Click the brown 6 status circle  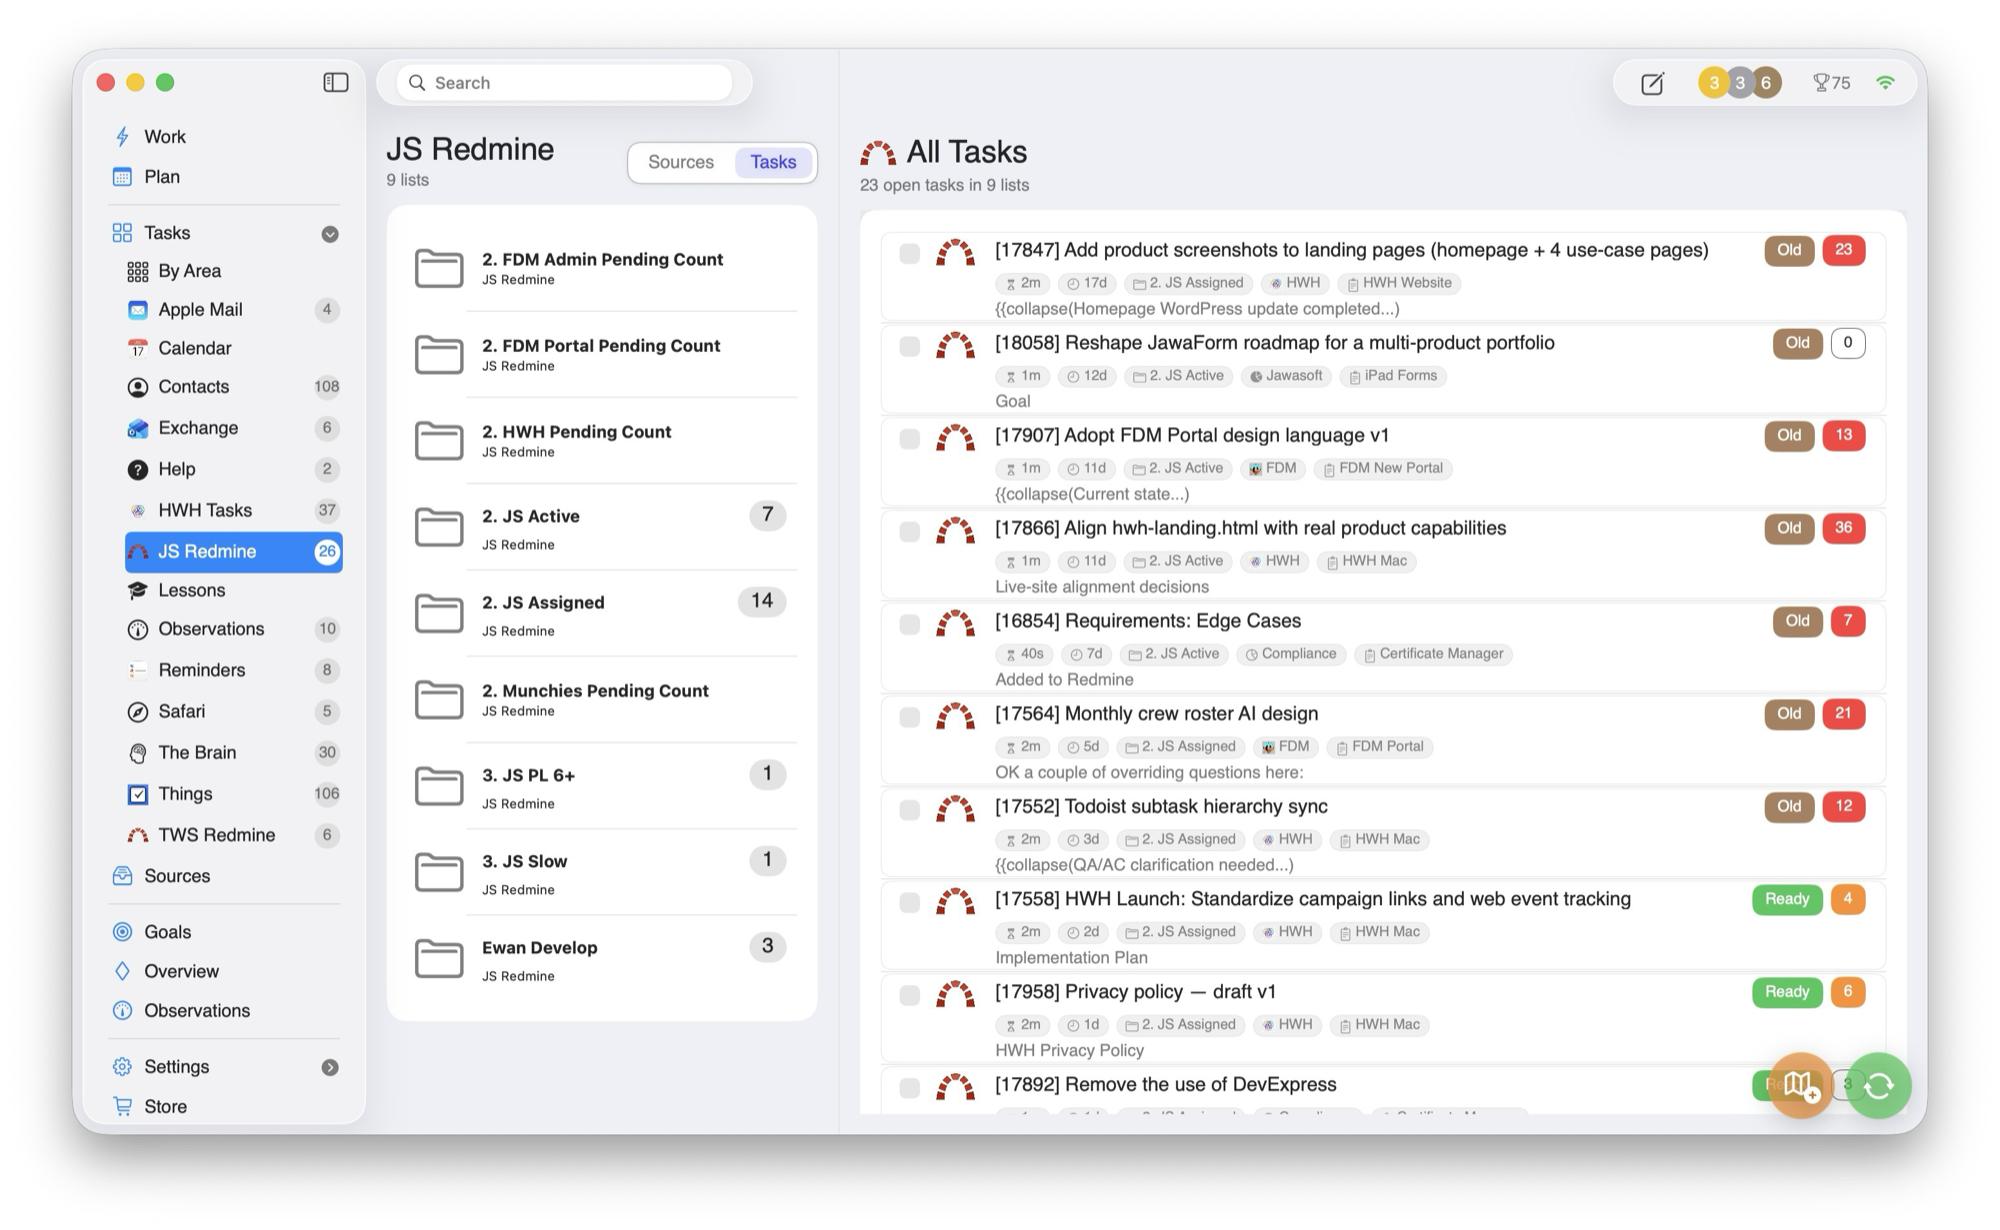pos(1766,83)
